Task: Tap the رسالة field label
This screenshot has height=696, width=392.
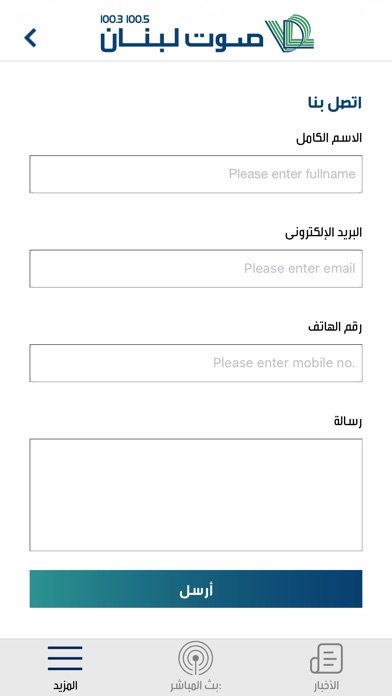Action: point(348,422)
